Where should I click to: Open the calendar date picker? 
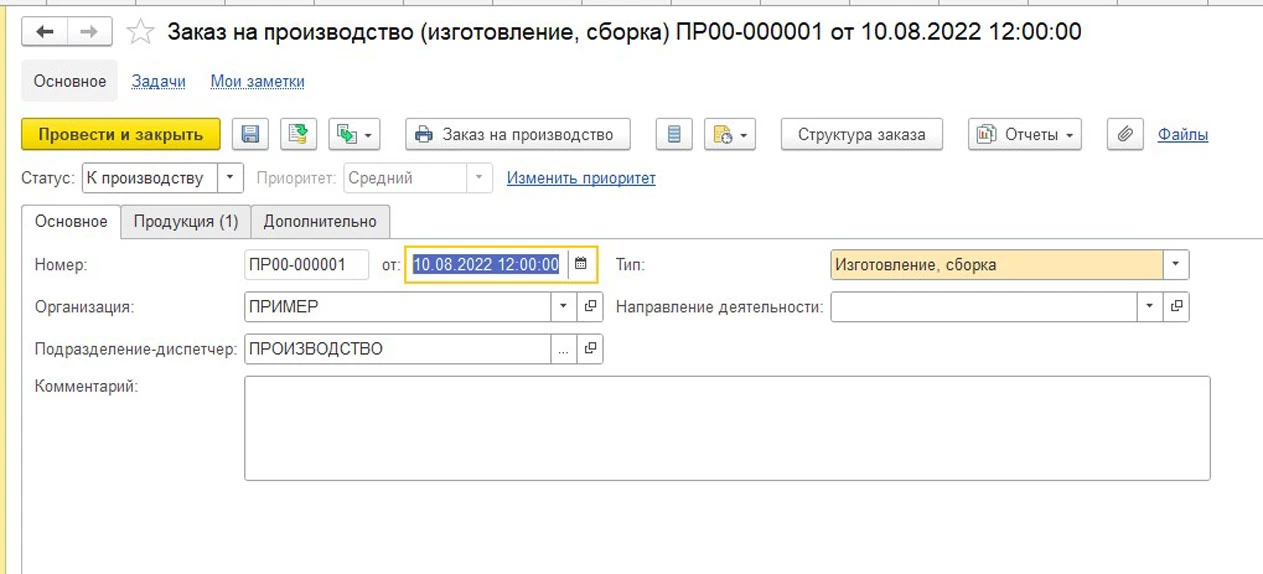click(581, 265)
